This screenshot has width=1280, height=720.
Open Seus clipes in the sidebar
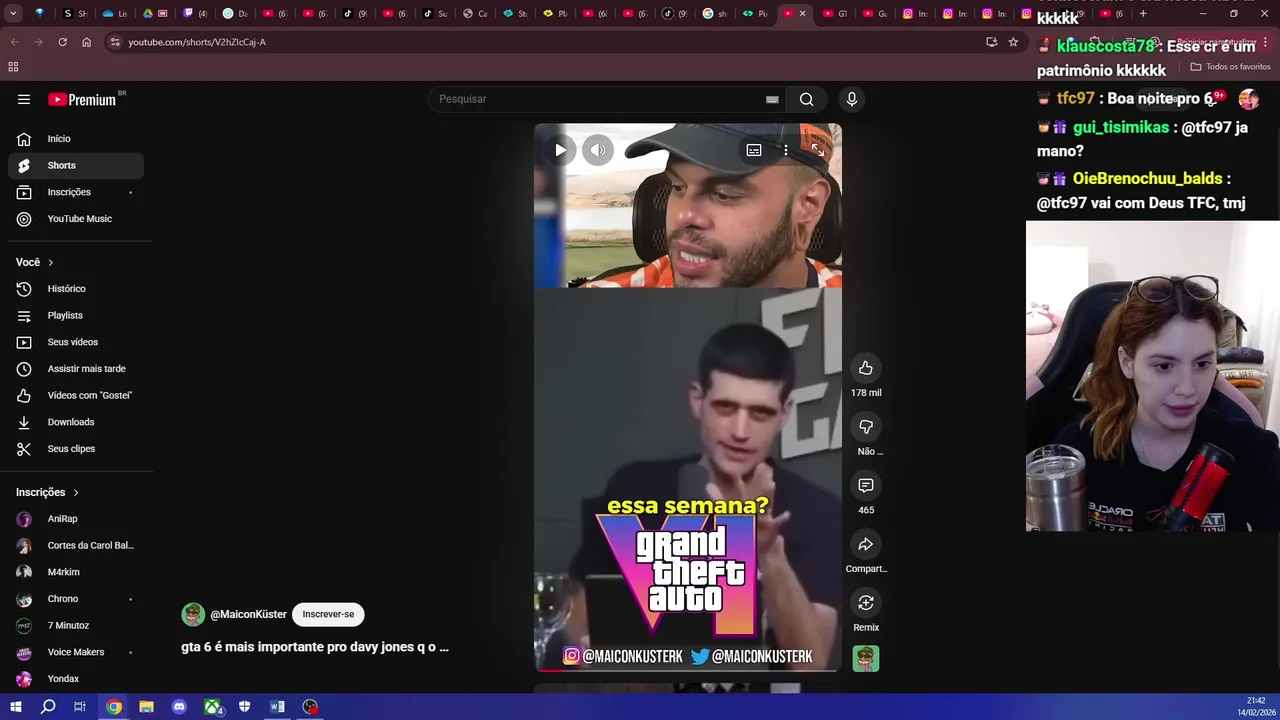pyautogui.click(x=76, y=449)
